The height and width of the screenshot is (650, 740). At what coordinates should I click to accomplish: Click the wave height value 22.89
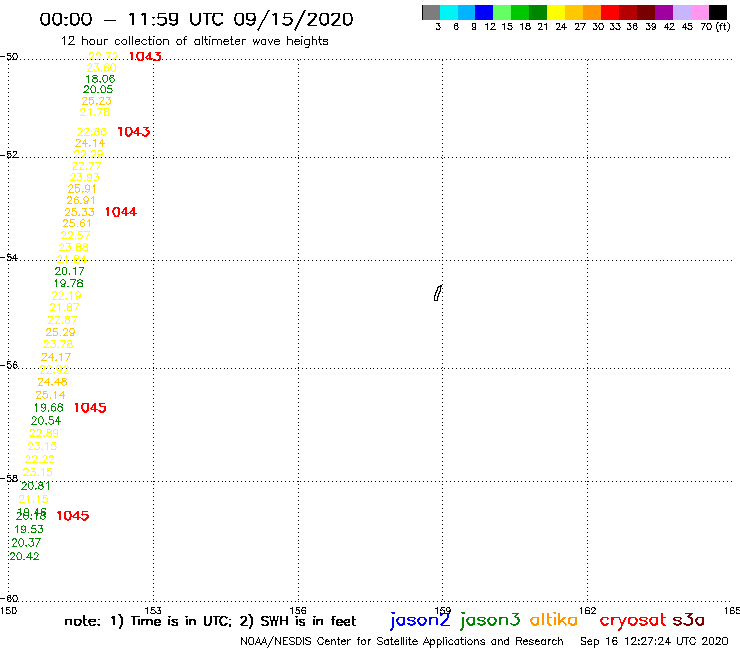coord(44,433)
